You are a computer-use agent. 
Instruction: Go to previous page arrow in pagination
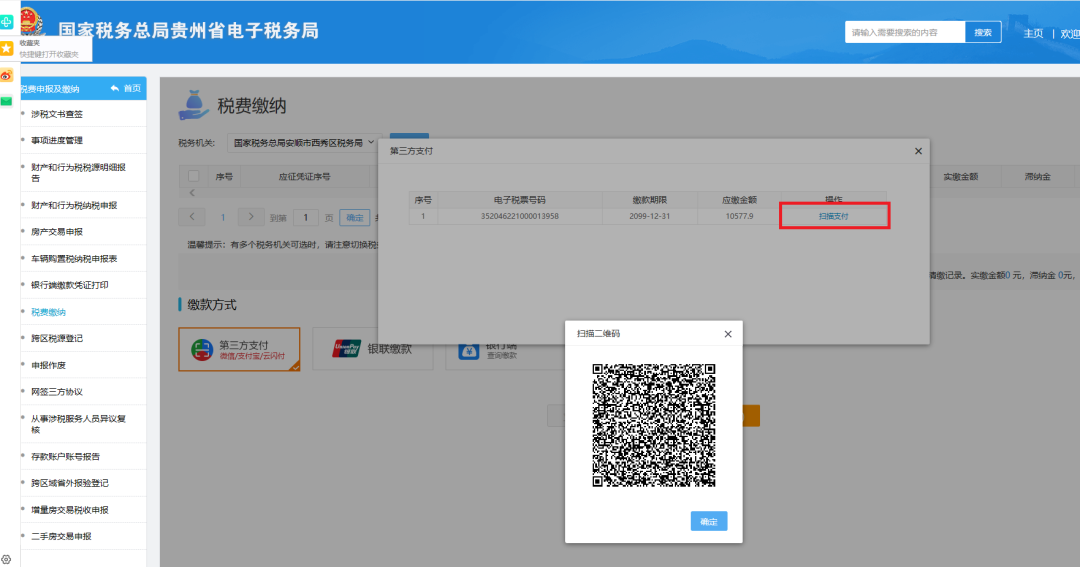click(192, 217)
